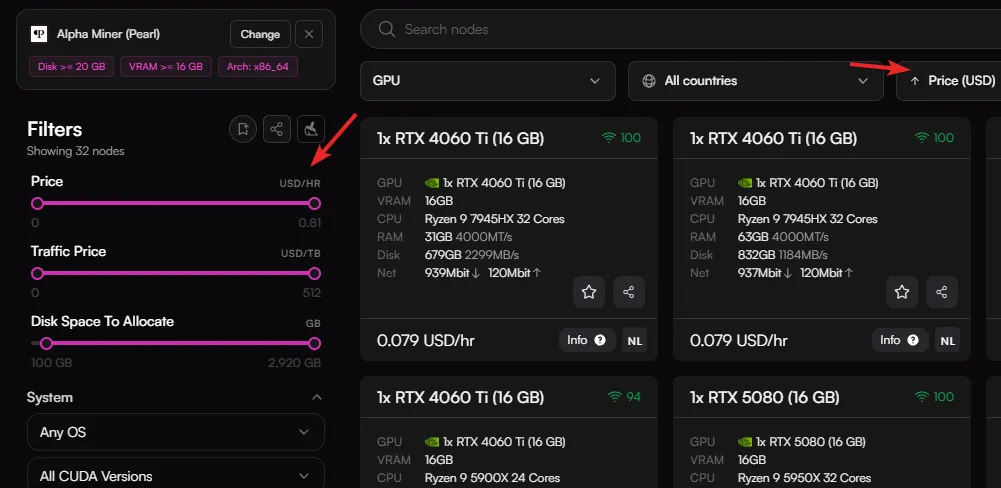Click reliability 100 on RTX 5080 card
1001x488 pixels.
pos(934,397)
